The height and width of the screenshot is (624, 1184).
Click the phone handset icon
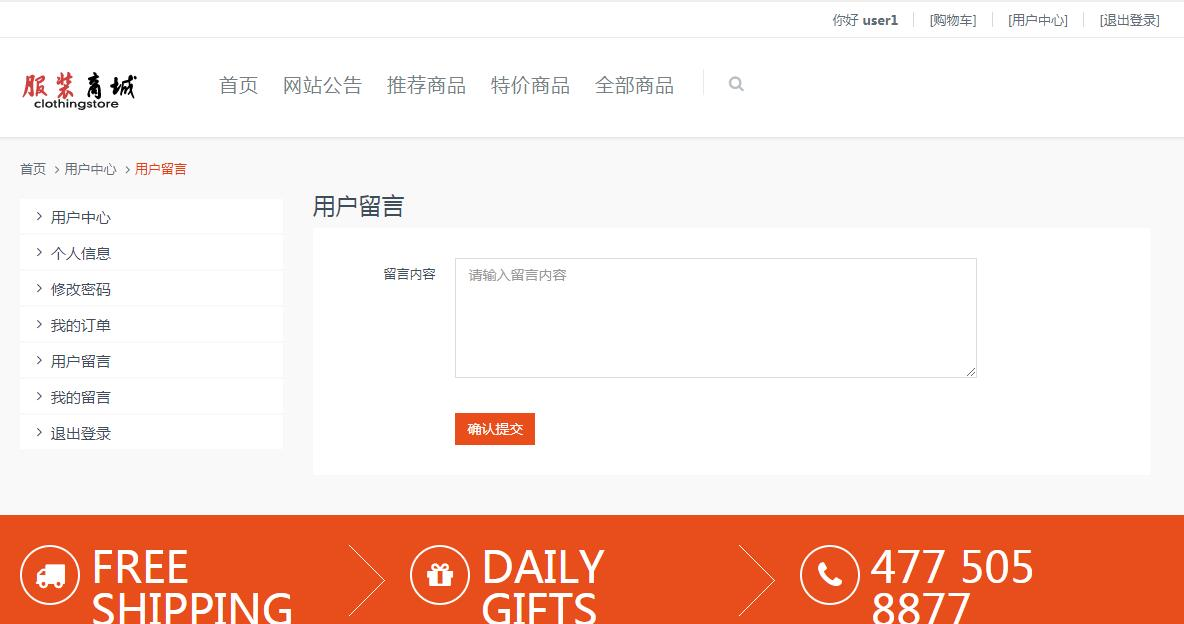click(x=830, y=575)
